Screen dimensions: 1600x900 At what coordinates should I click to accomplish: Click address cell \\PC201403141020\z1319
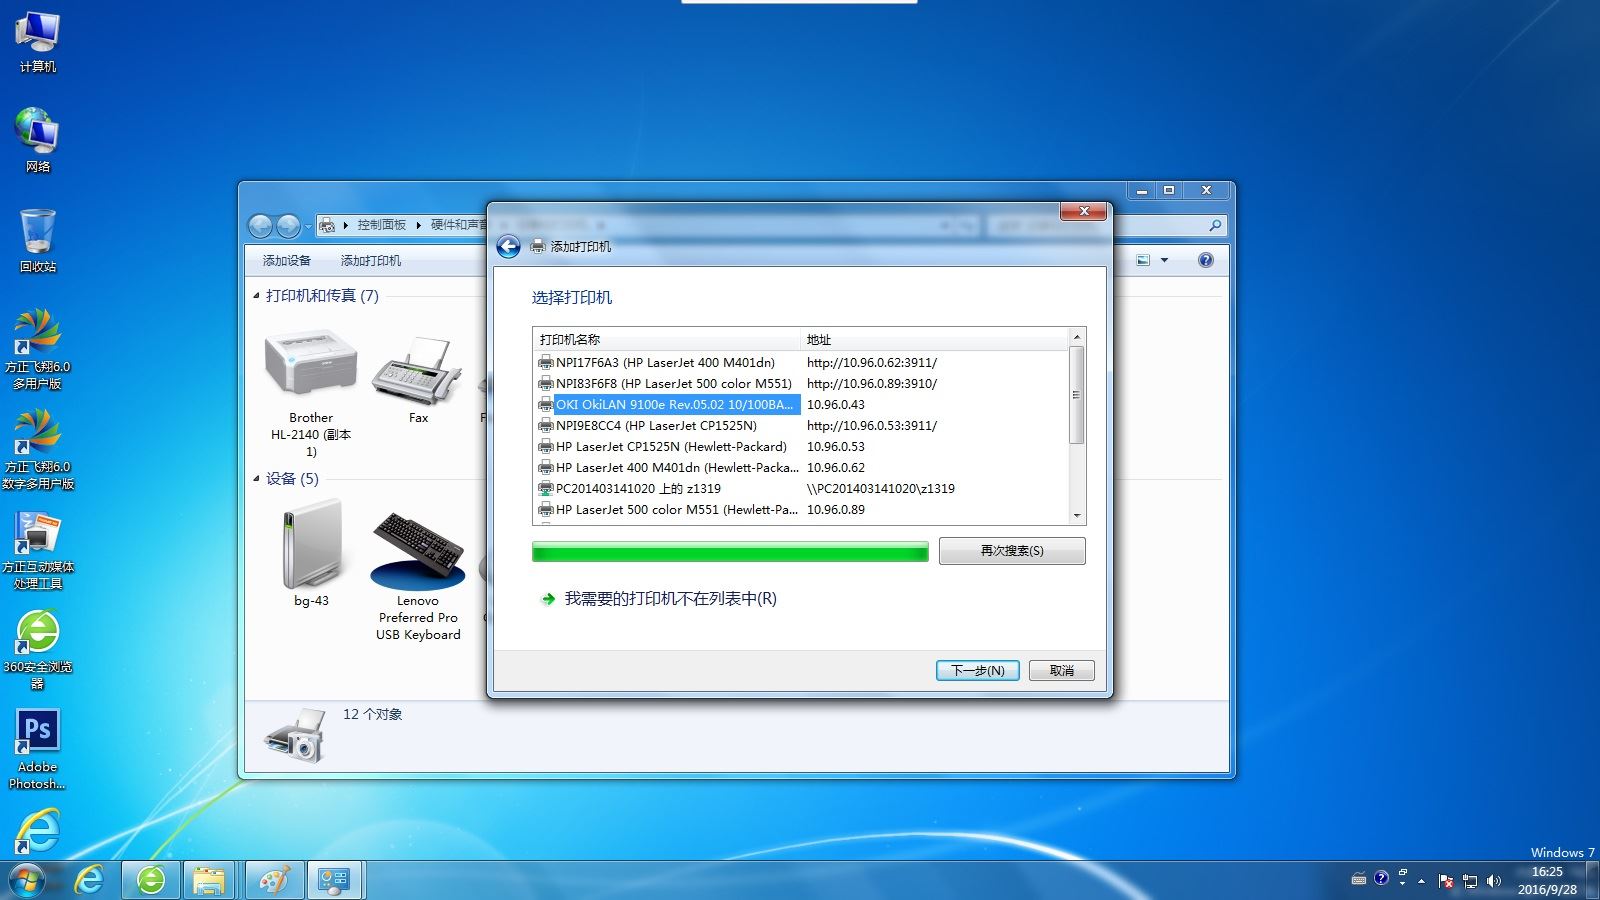pos(880,489)
